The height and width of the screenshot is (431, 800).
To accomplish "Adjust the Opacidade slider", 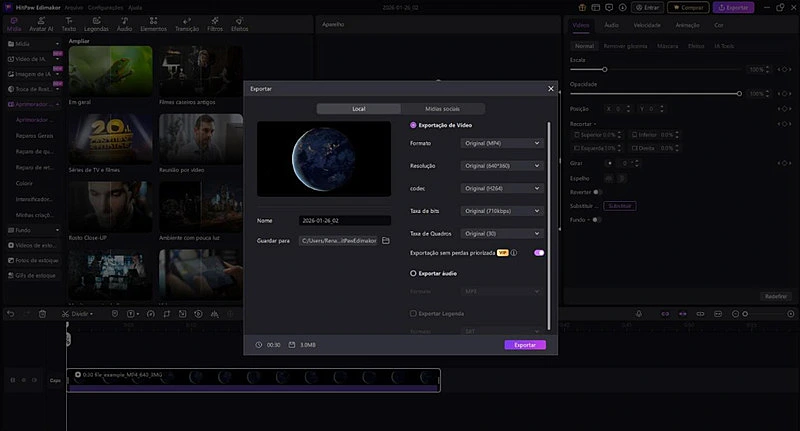I will (740, 93).
